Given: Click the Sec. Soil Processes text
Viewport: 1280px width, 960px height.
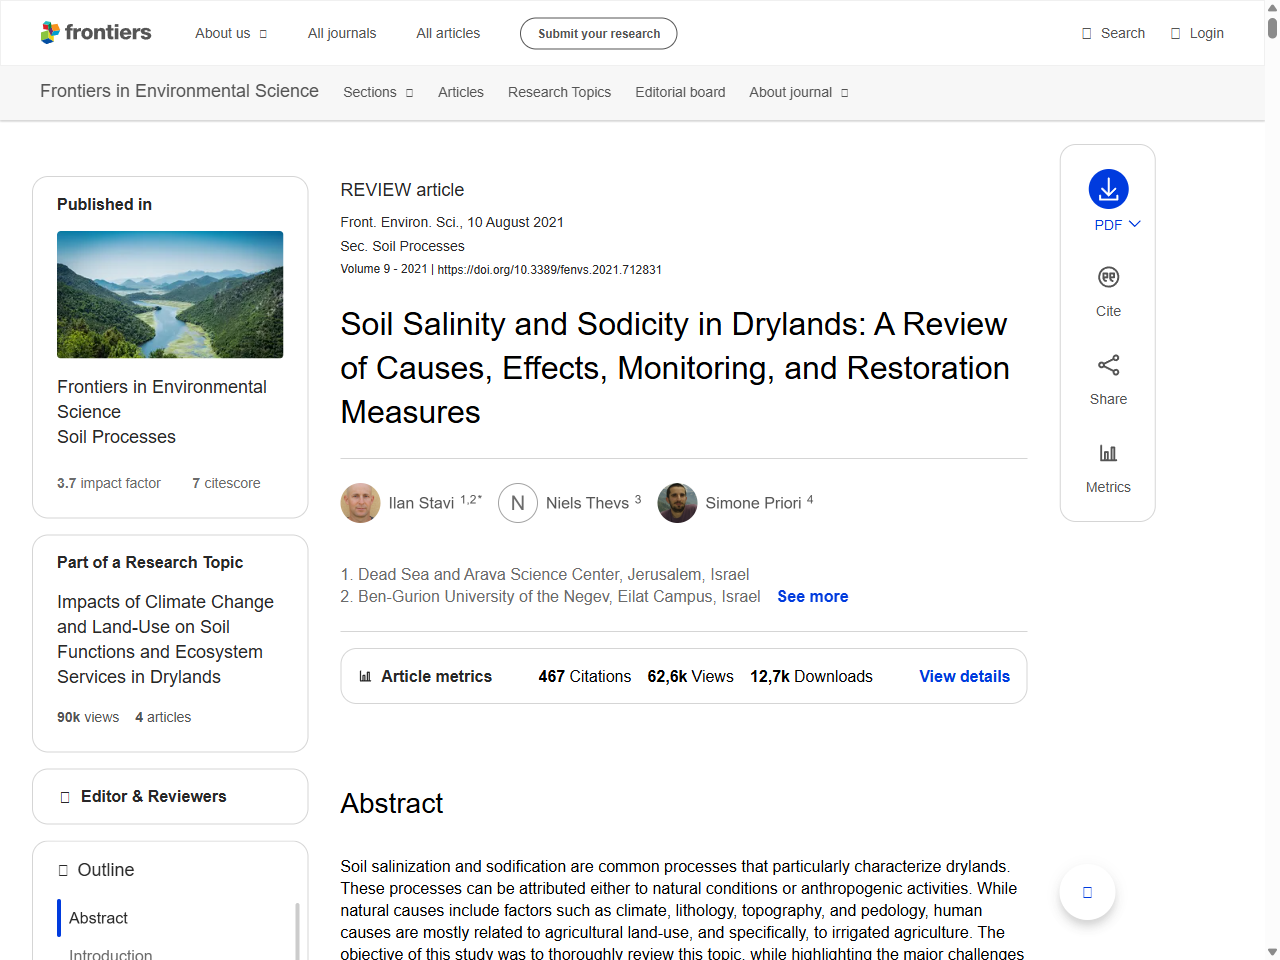Looking at the screenshot, I should 402,246.
